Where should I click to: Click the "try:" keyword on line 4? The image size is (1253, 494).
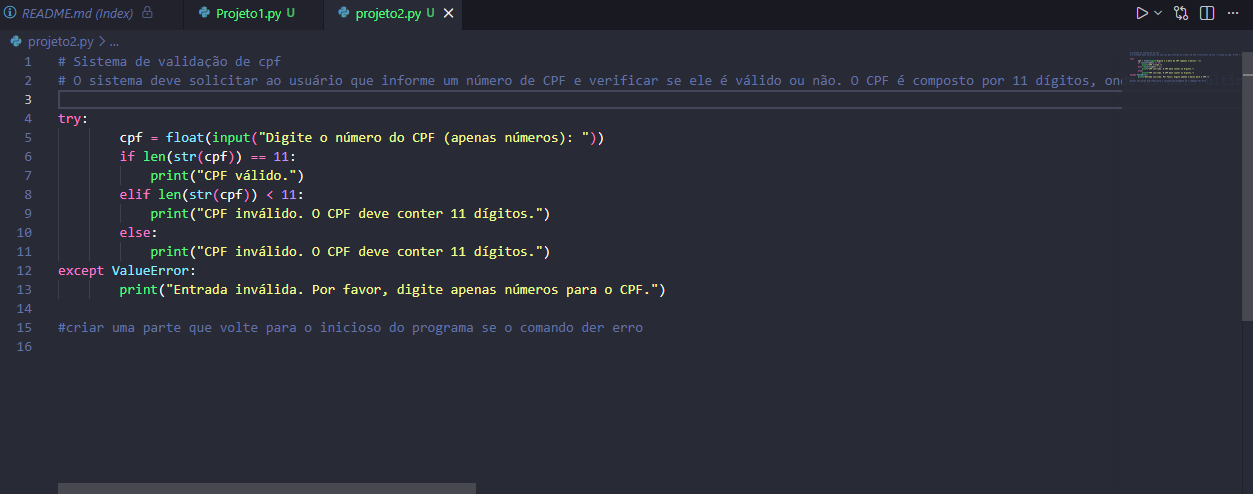point(73,119)
